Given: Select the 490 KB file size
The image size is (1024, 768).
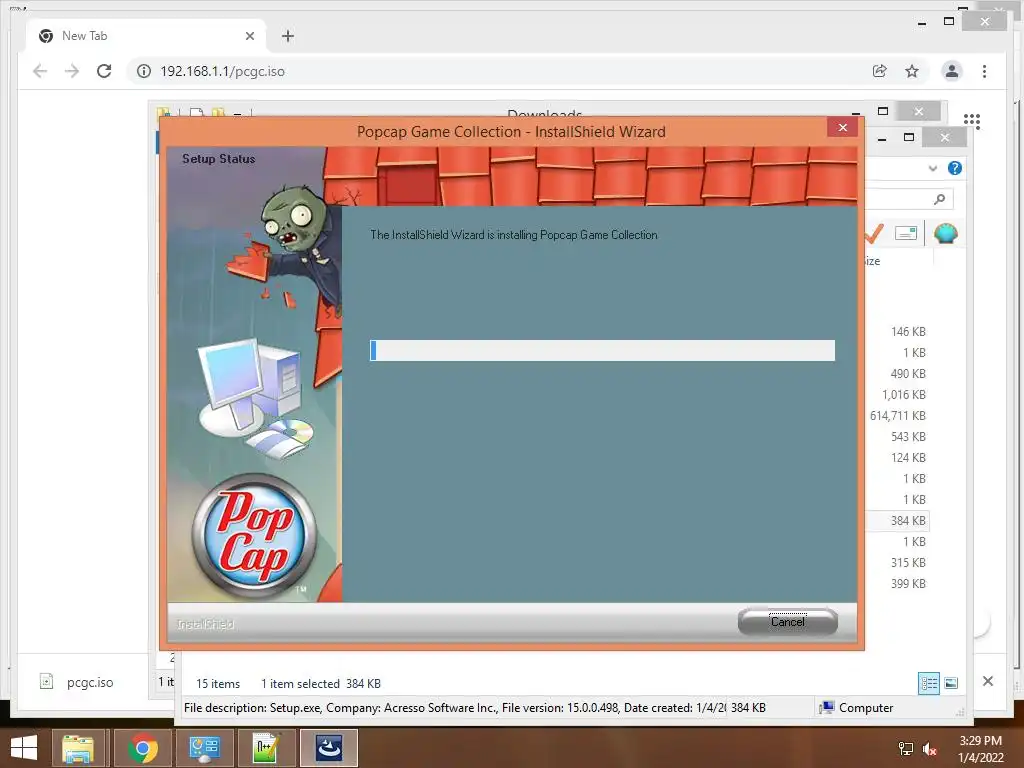Looking at the screenshot, I should pyautogui.click(x=908, y=374).
